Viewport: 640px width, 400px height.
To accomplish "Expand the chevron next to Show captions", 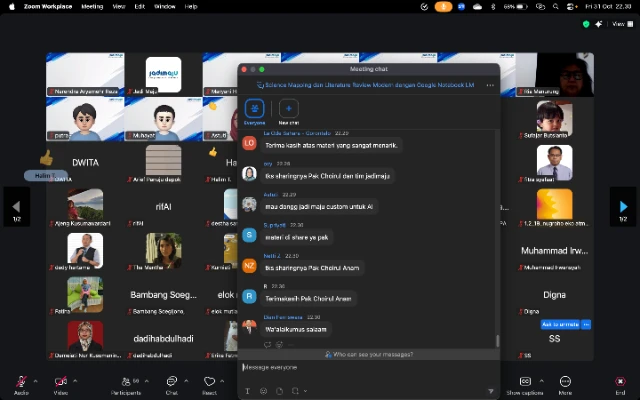I will pyautogui.click(x=542, y=381).
